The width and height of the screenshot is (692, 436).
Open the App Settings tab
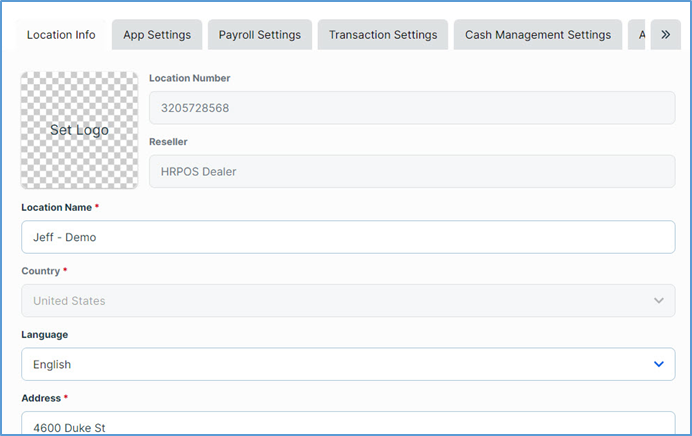(x=157, y=35)
